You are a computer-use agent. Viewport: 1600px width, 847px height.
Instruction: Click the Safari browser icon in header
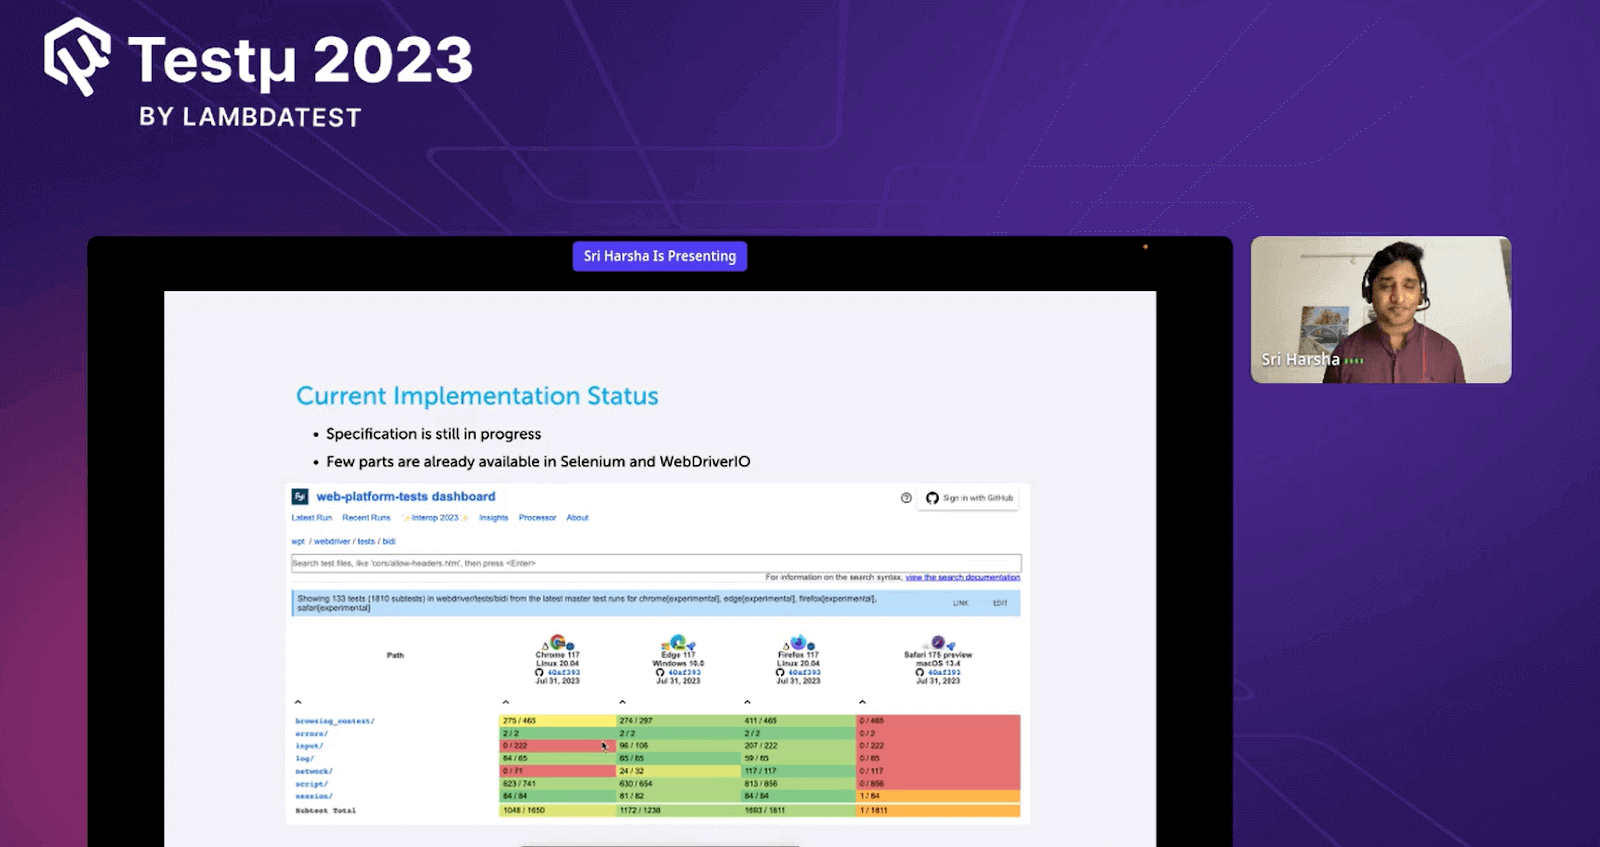point(938,642)
